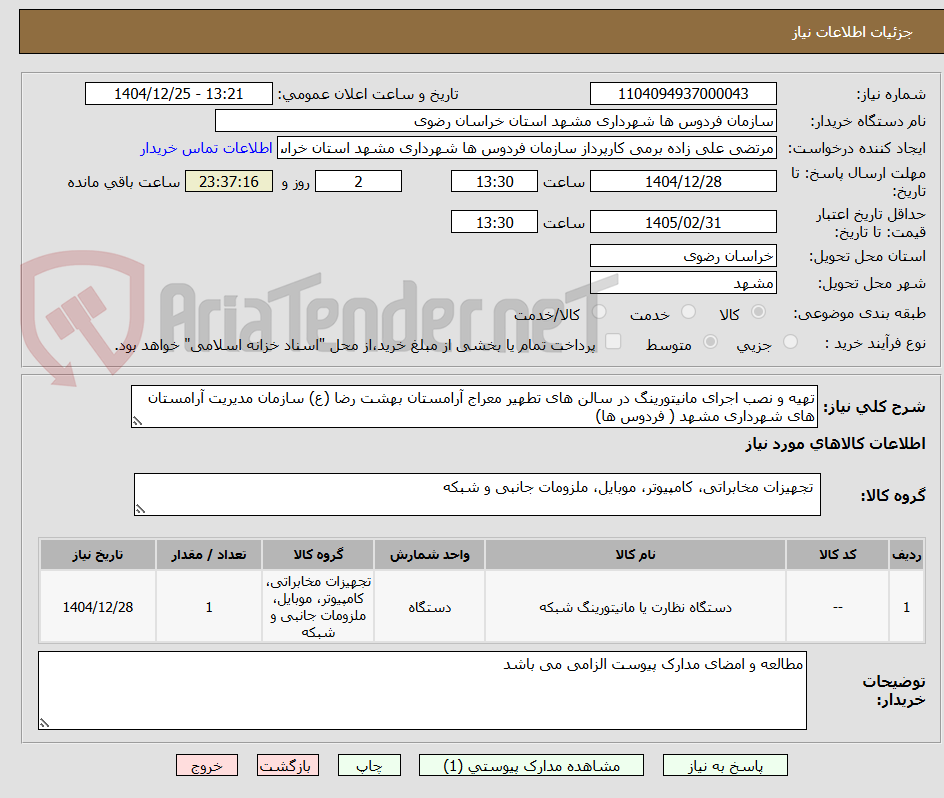This screenshot has height=798, width=944.
Task: Click the remaining time 23:37:16 field
Action: (229, 181)
